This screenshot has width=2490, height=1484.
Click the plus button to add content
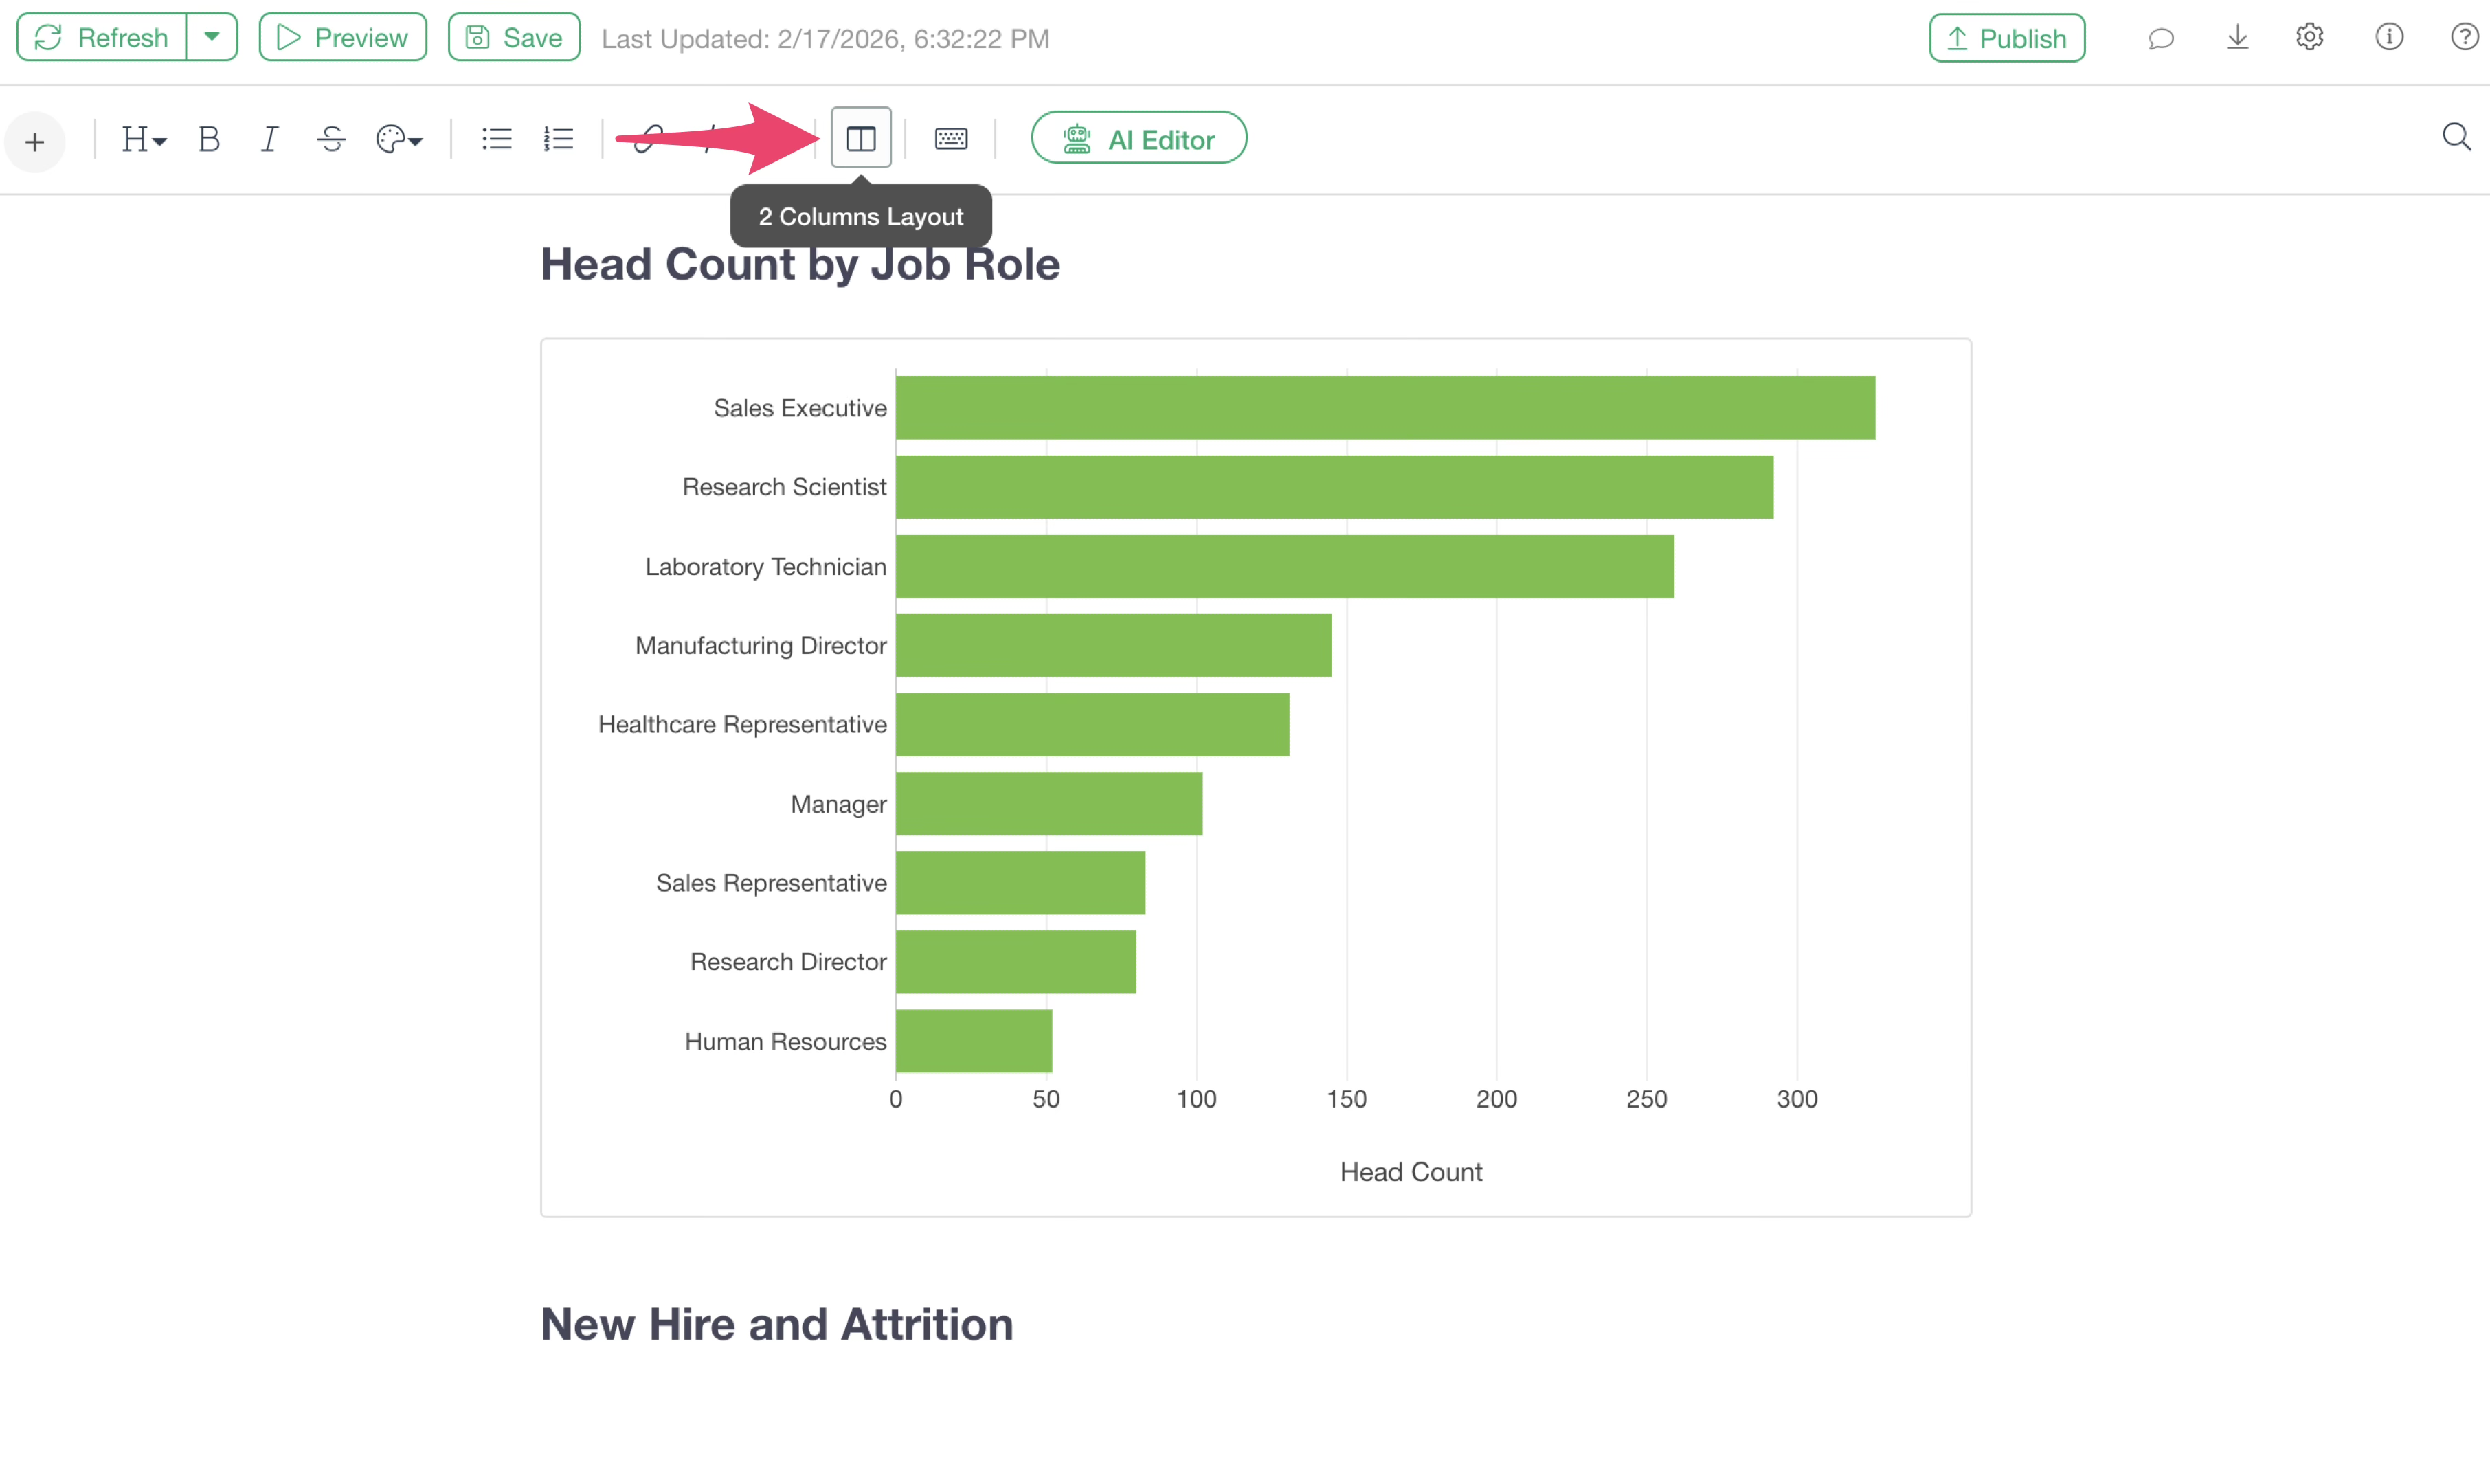(35, 141)
